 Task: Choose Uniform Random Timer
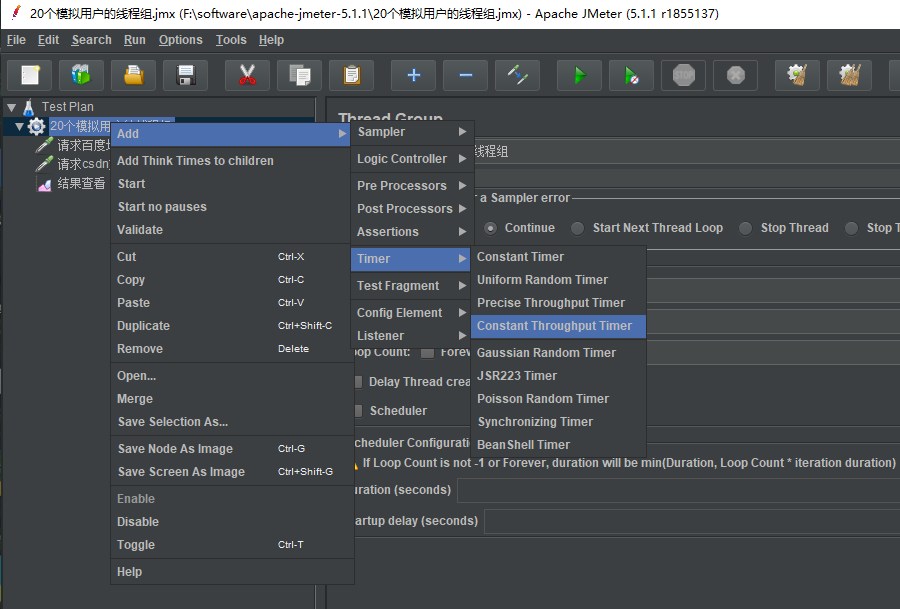(x=558, y=280)
